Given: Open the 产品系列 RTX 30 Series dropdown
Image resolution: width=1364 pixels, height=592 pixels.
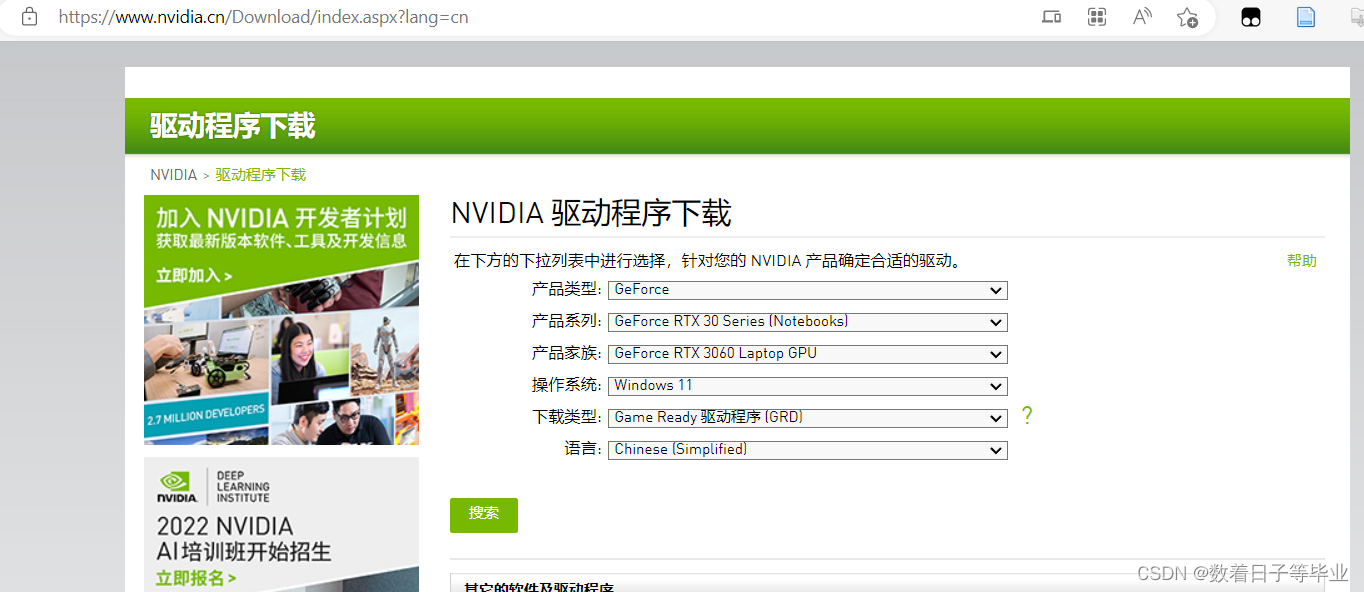Looking at the screenshot, I should click(x=808, y=322).
